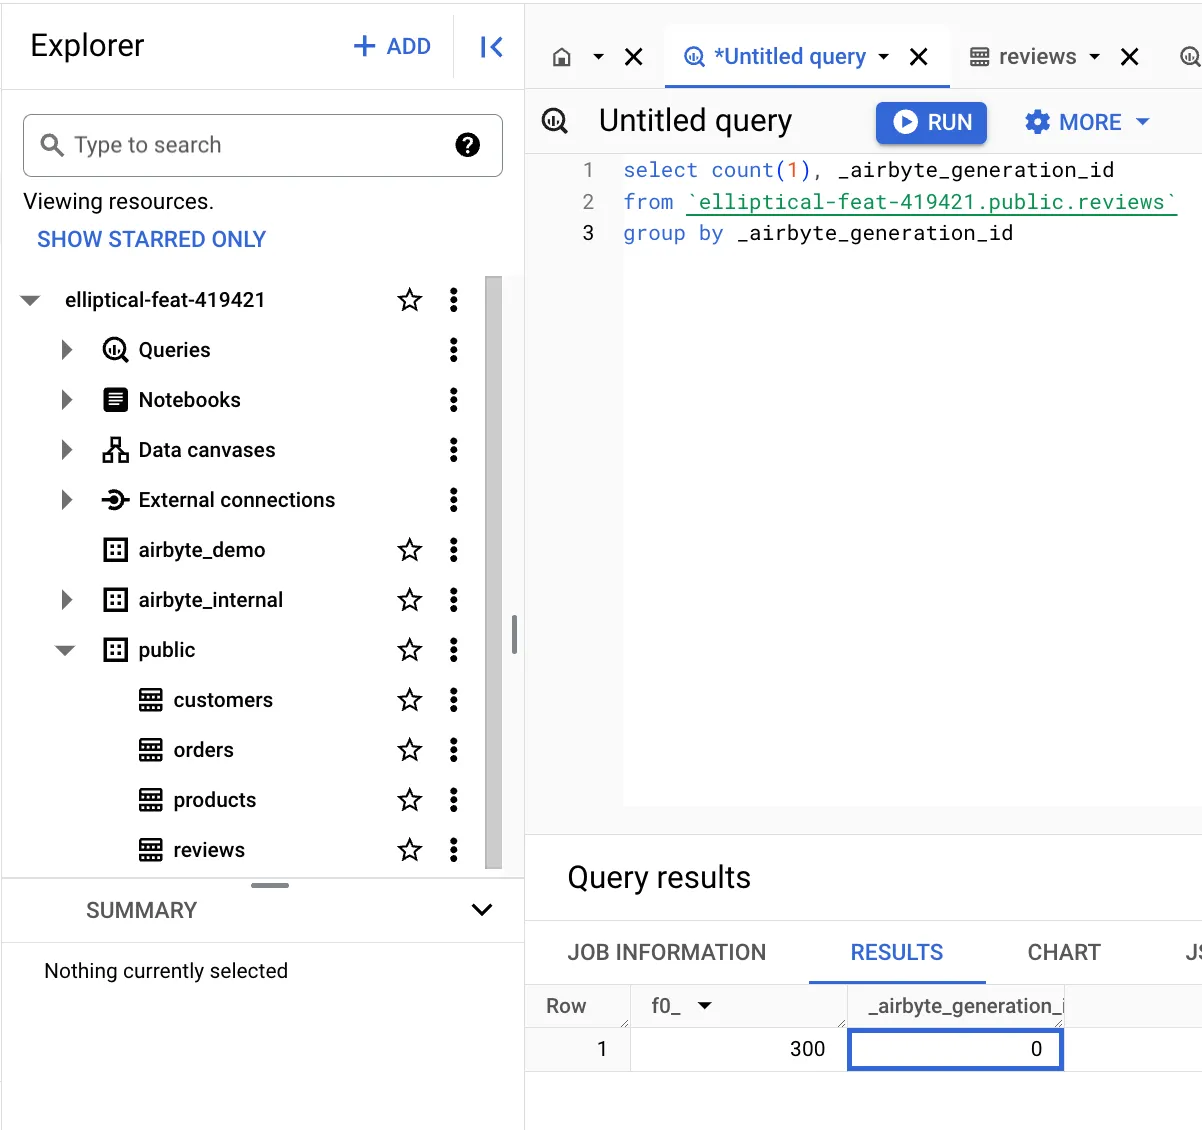Open actions menu for airbyte_demo dataset

(454, 550)
